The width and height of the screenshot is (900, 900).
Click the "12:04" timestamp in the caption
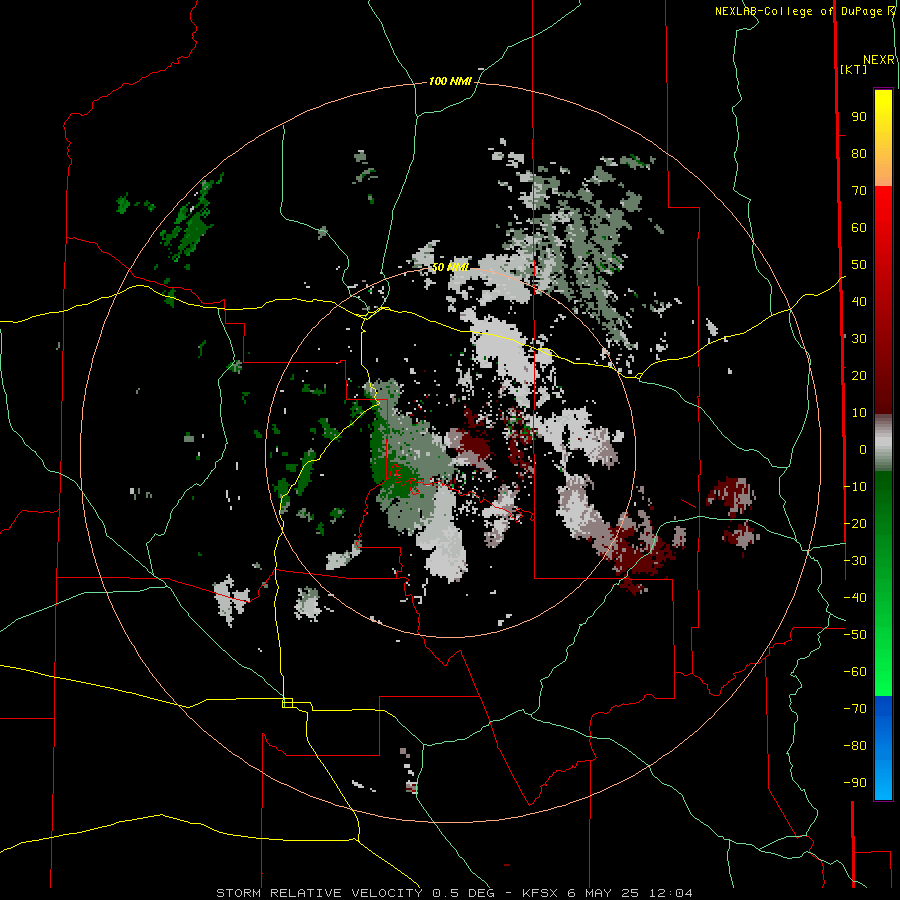pos(671,893)
